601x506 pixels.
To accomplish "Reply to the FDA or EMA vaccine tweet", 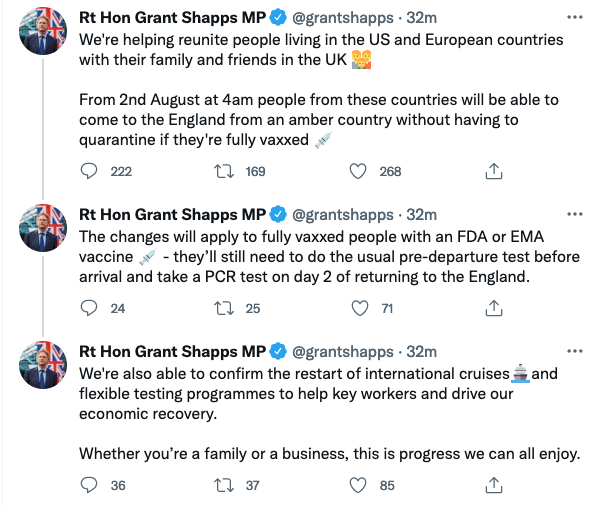I will [x=89, y=308].
